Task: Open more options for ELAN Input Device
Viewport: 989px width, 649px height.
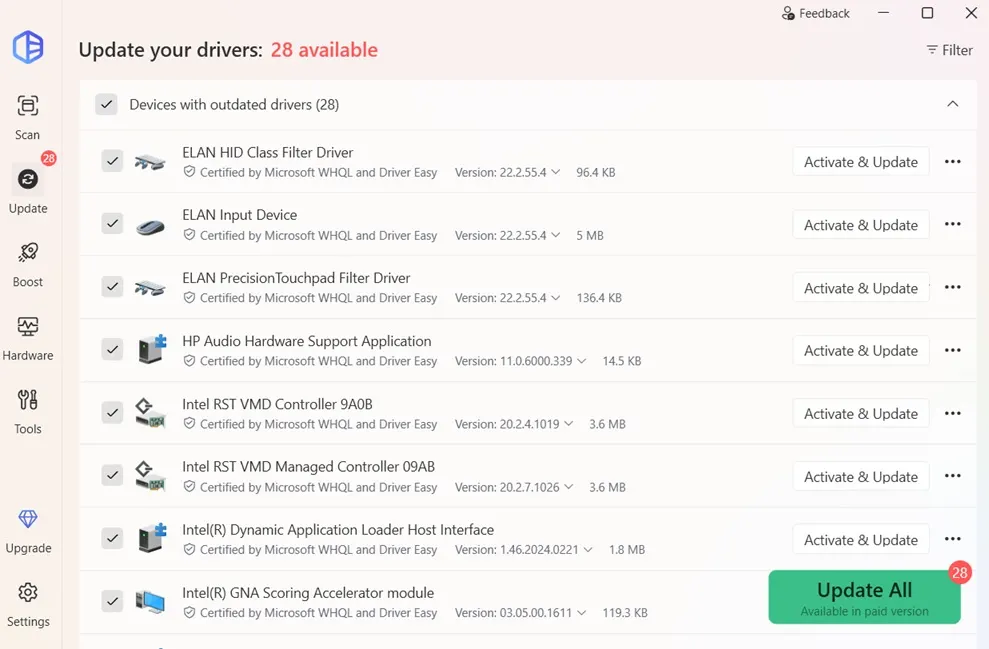Action: 952,224
